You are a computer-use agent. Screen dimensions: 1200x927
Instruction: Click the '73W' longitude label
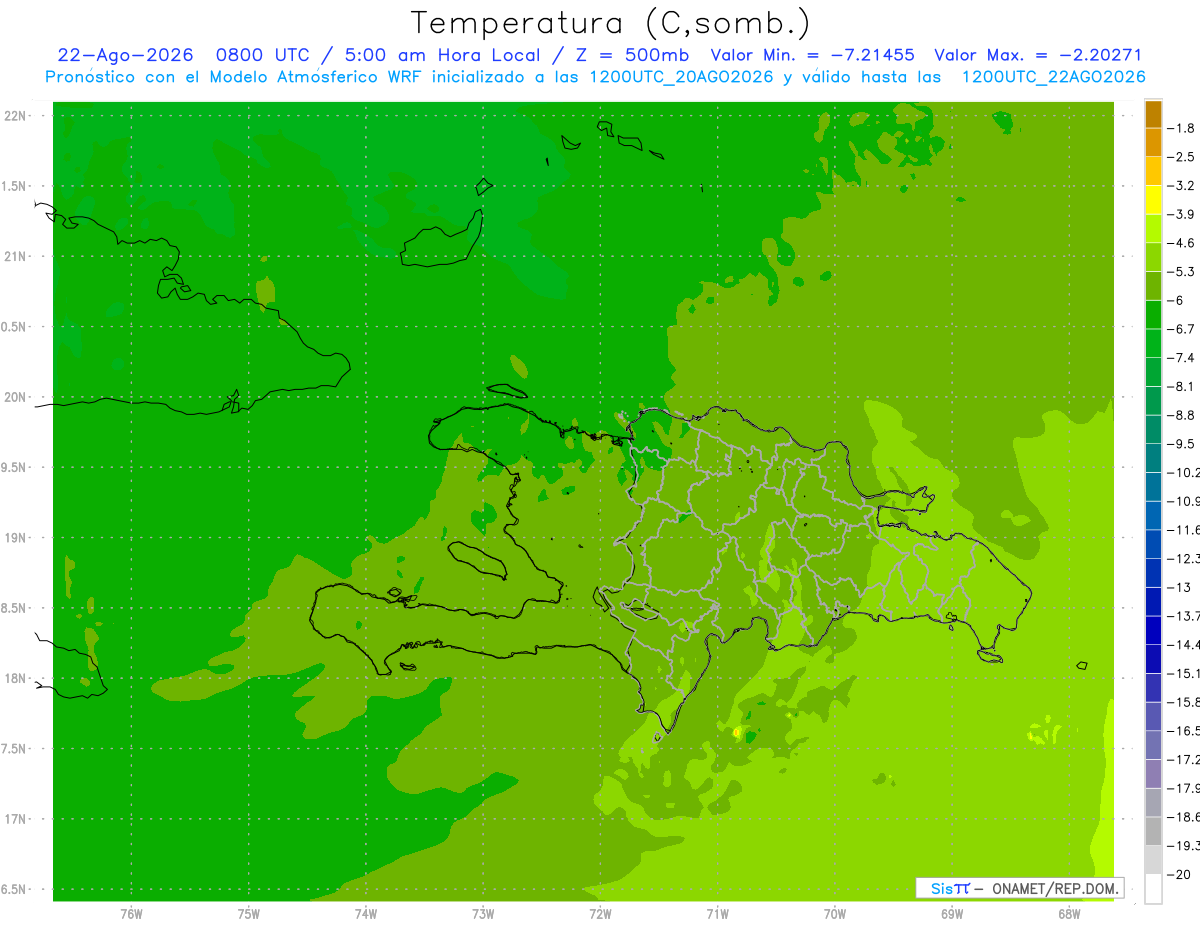pyautogui.click(x=483, y=914)
